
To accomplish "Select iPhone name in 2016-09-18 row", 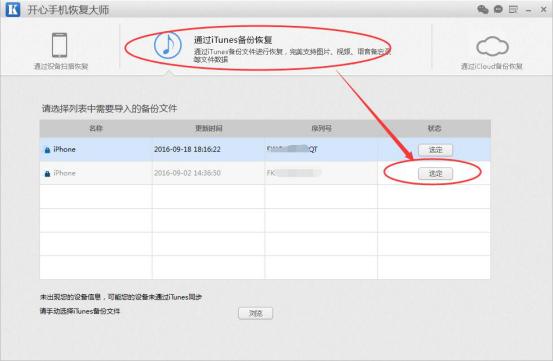I will 64,149.
